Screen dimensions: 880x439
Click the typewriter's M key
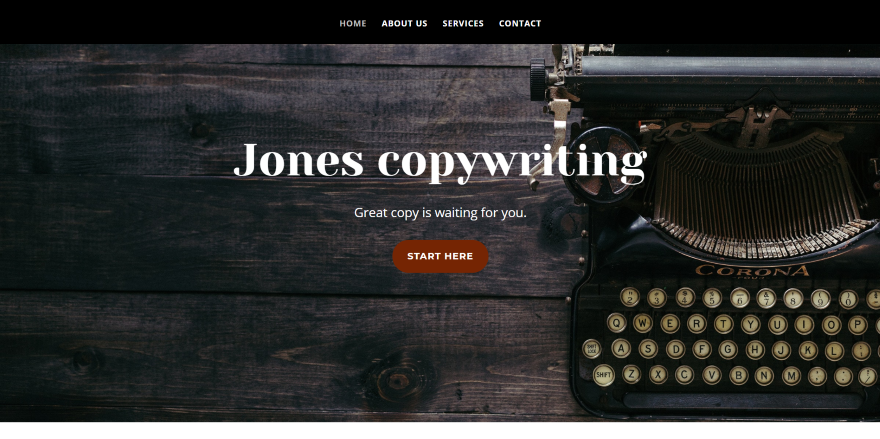(791, 376)
